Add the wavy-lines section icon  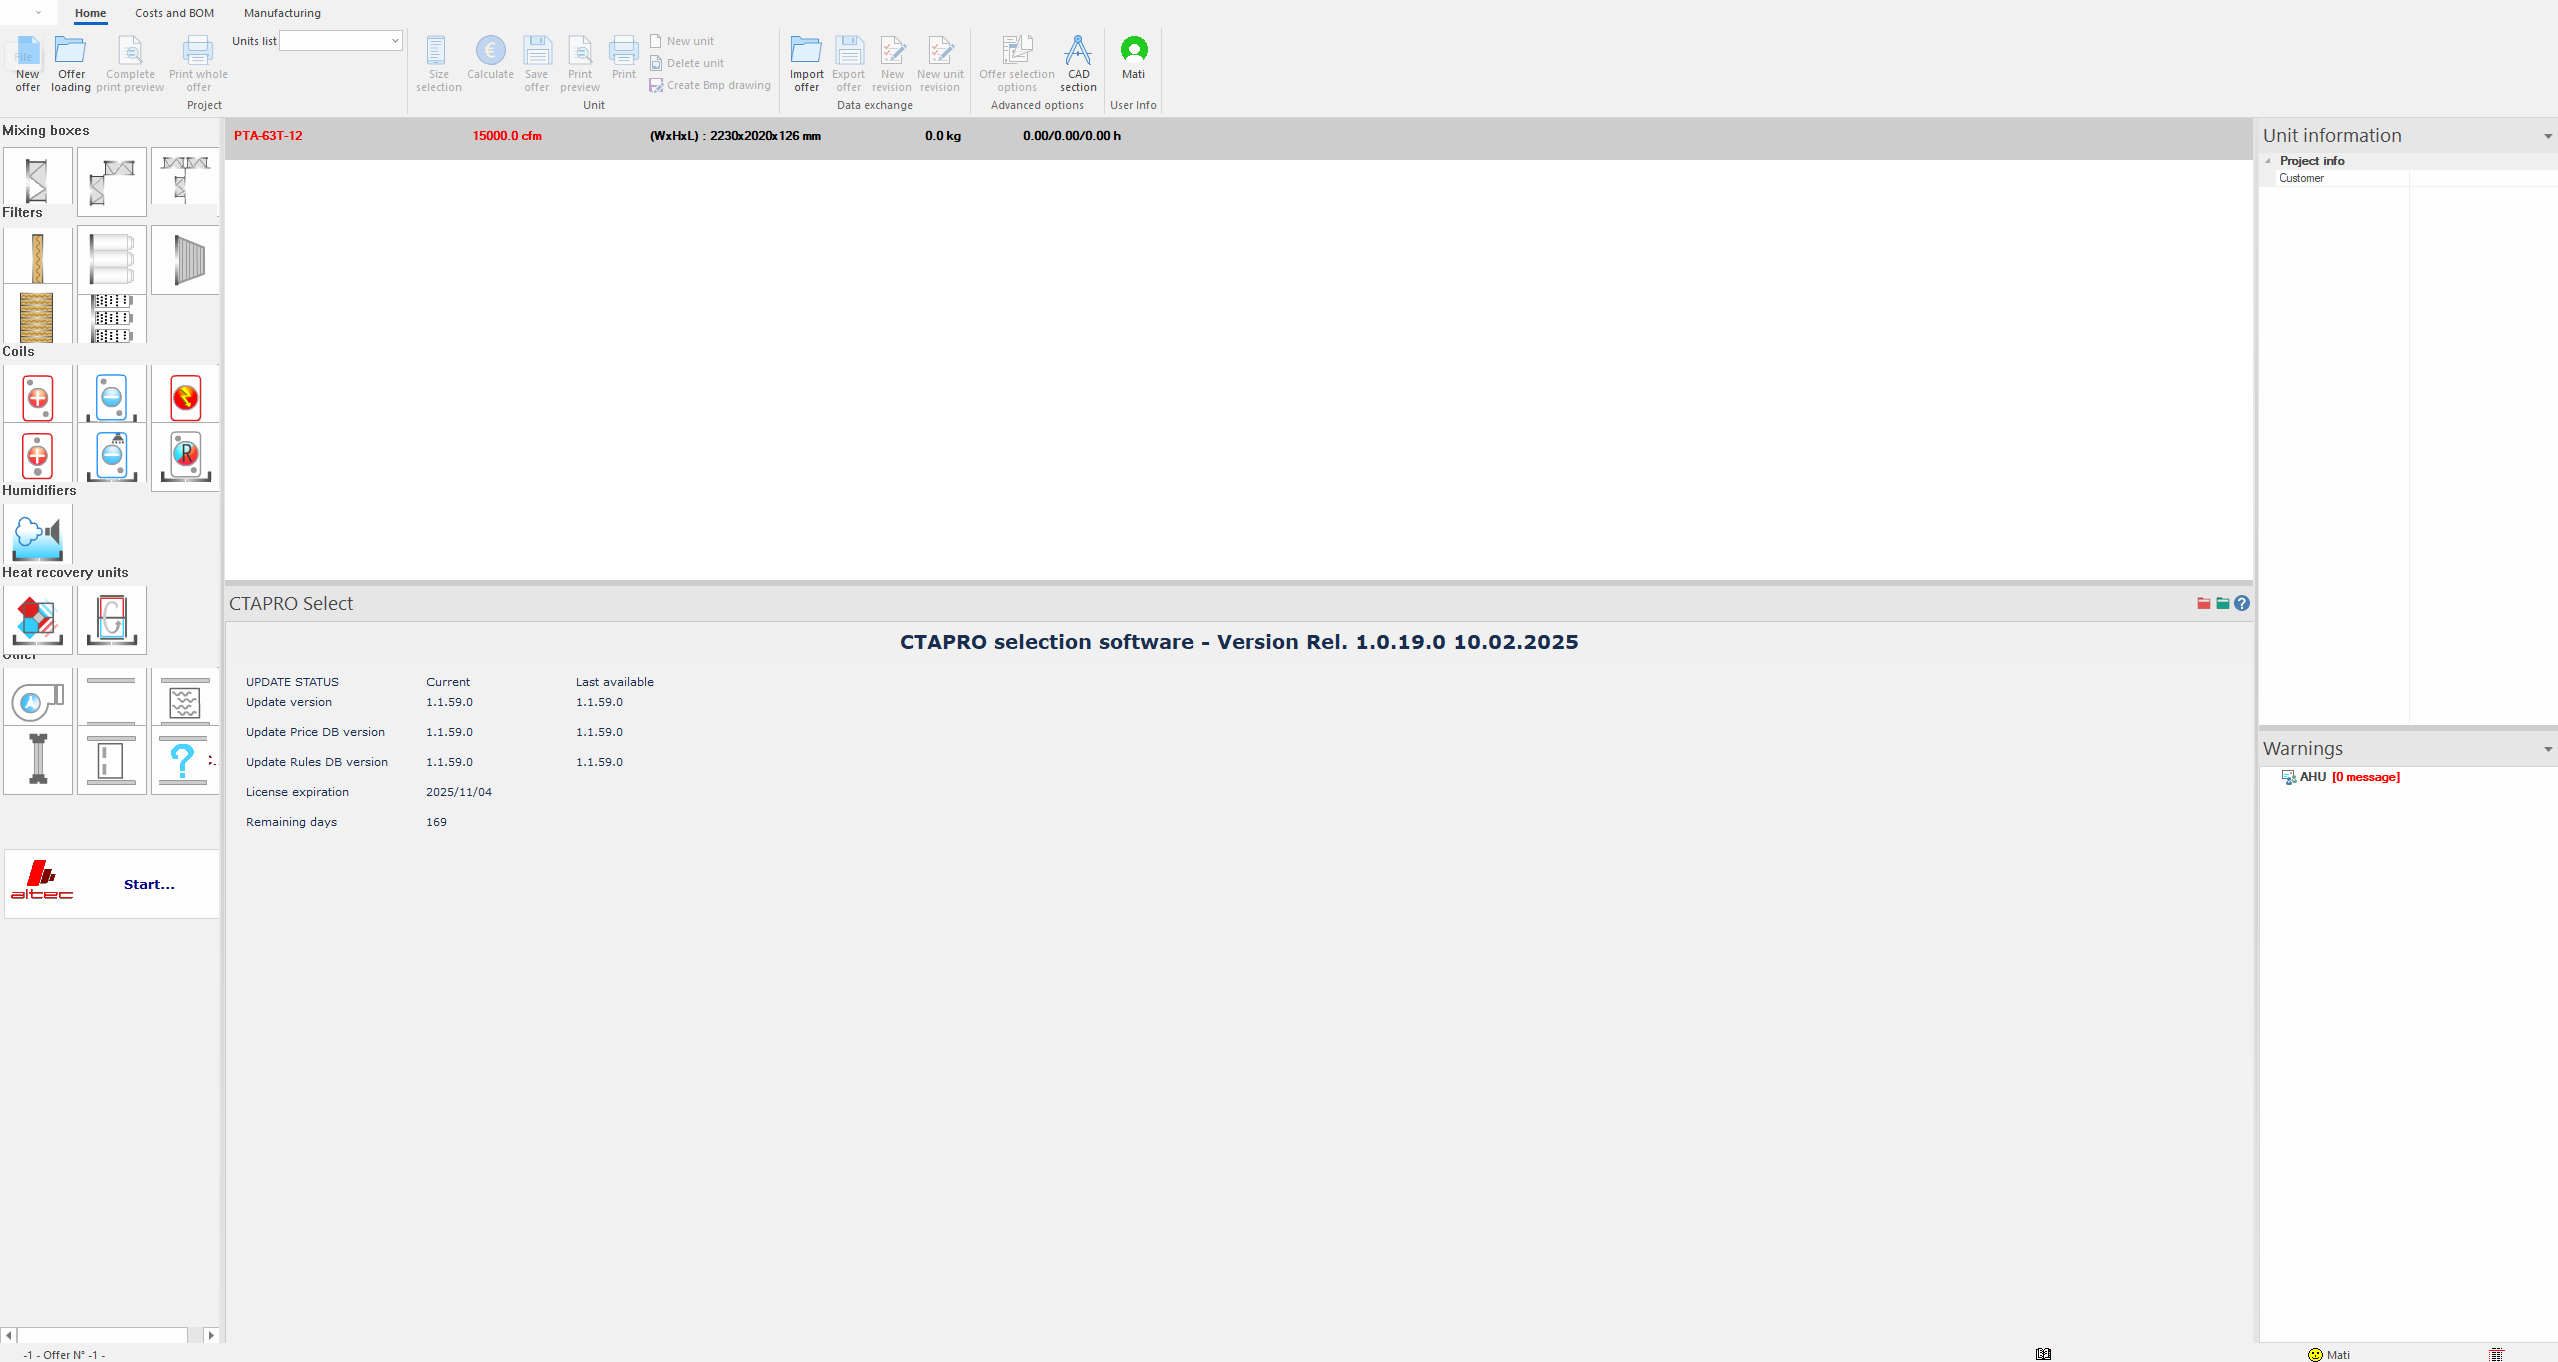pyautogui.click(x=185, y=698)
